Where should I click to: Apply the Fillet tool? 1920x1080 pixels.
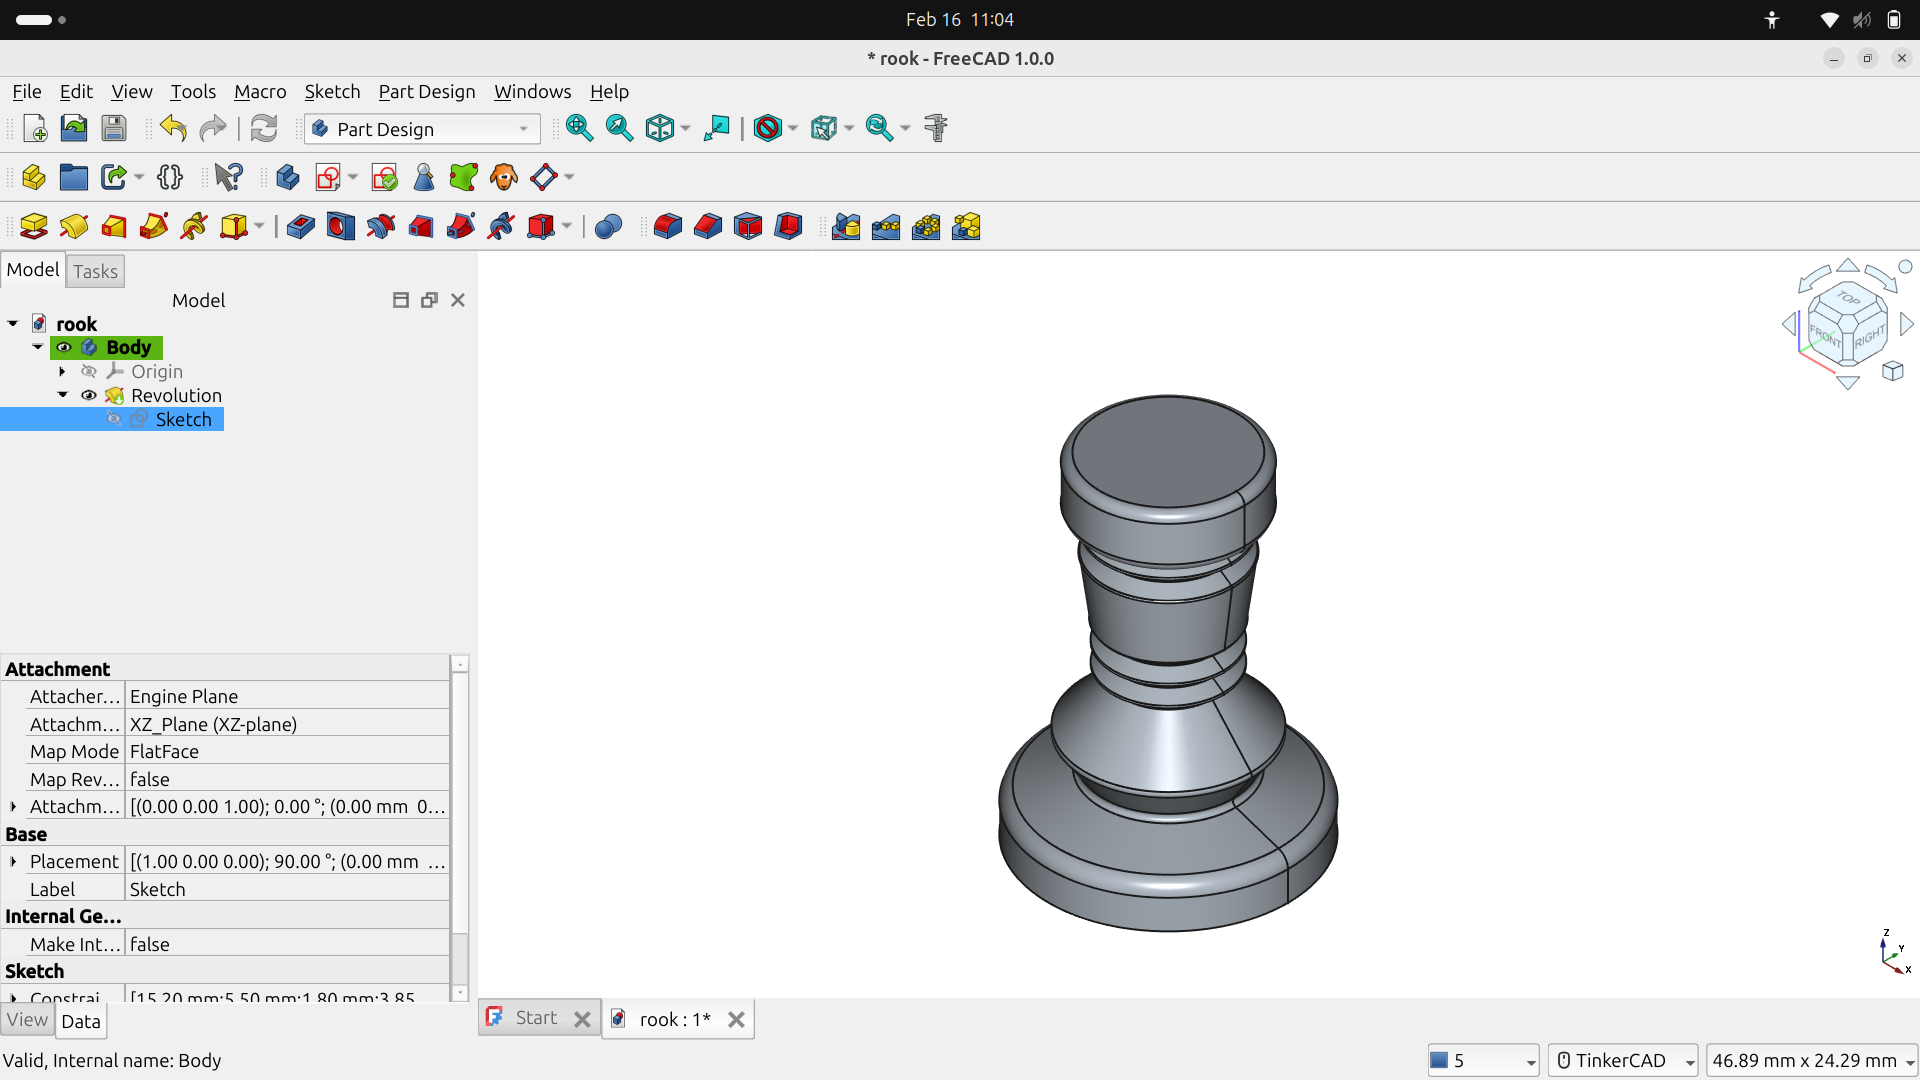pyautogui.click(x=667, y=226)
